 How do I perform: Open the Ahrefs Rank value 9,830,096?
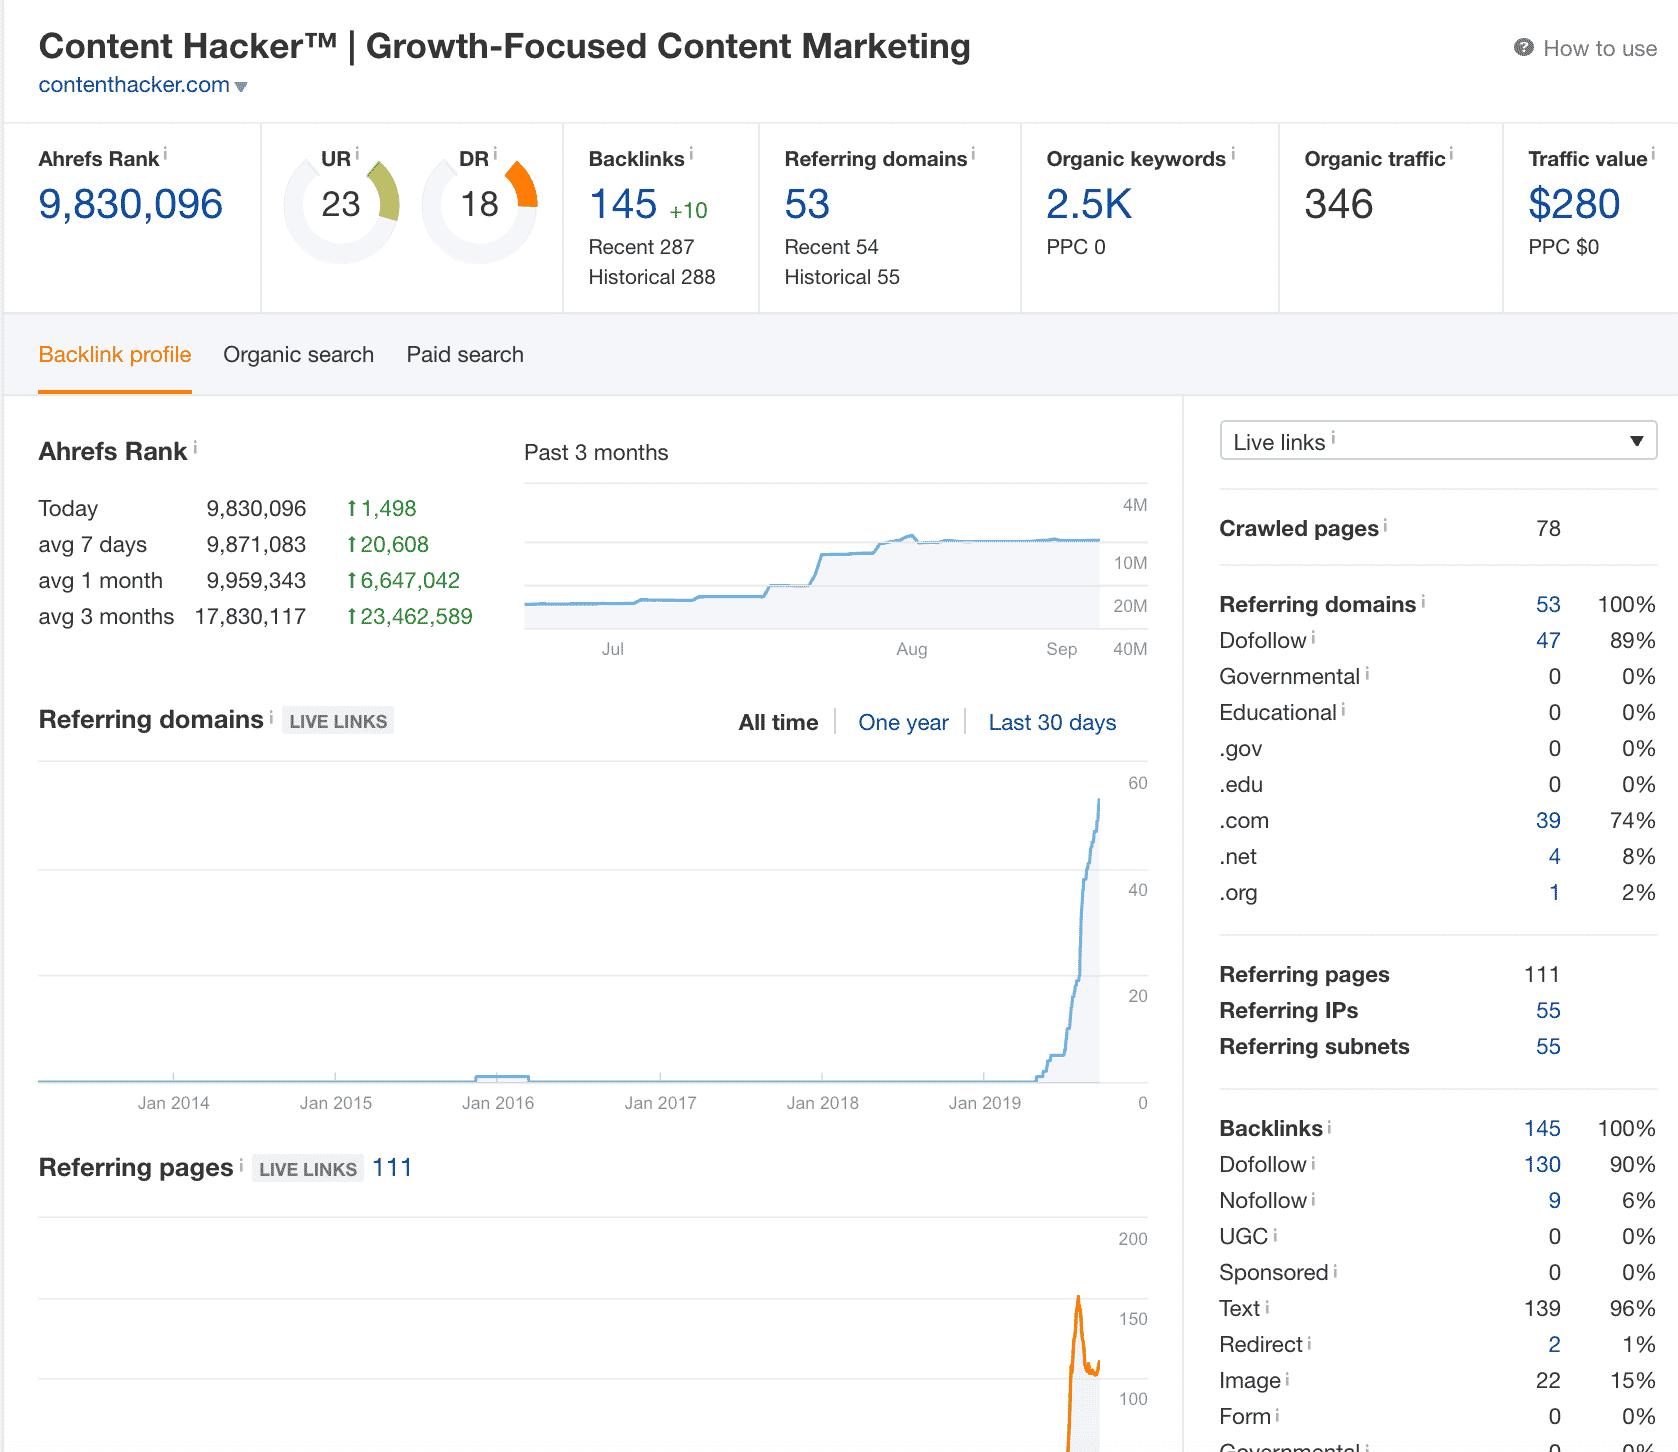coord(130,204)
